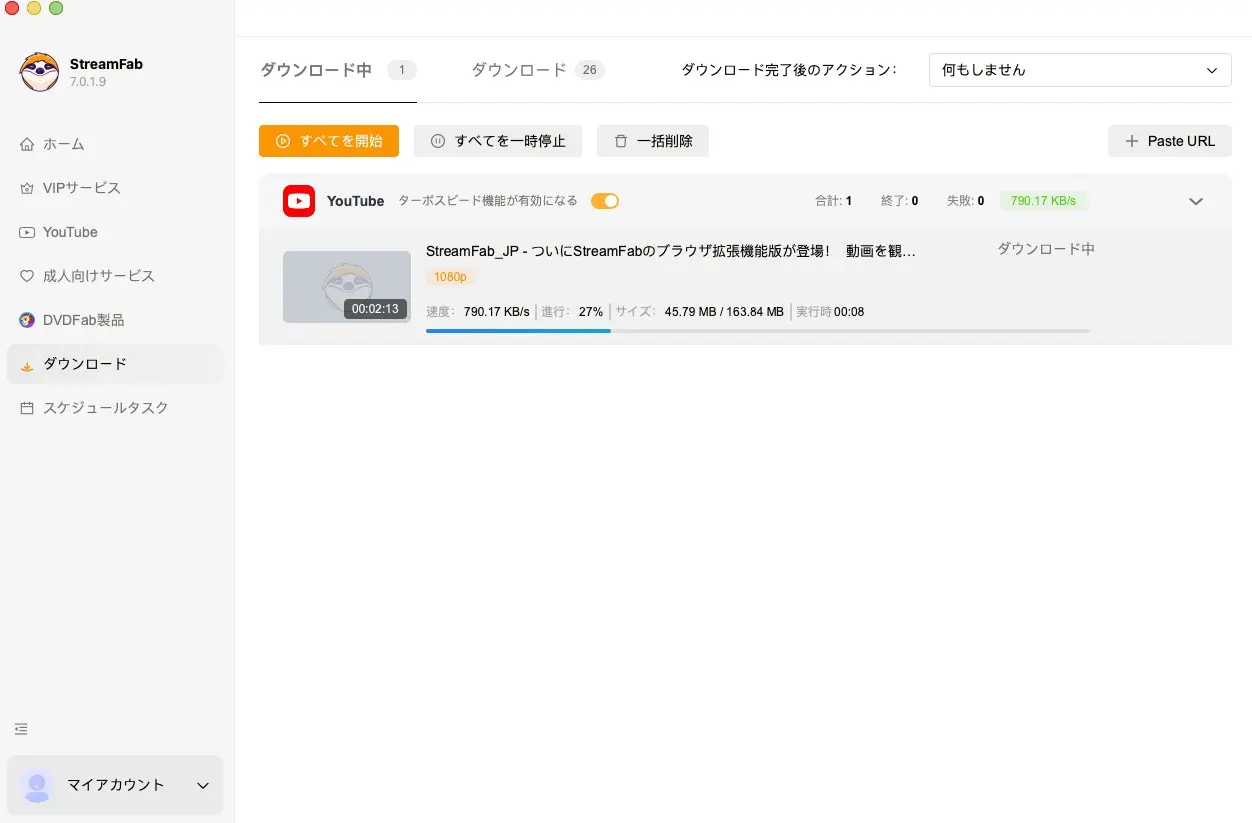
Task: Click the video thumbnail showing 00:02:13
Action: pyautogui.click(x=347, y=287)
